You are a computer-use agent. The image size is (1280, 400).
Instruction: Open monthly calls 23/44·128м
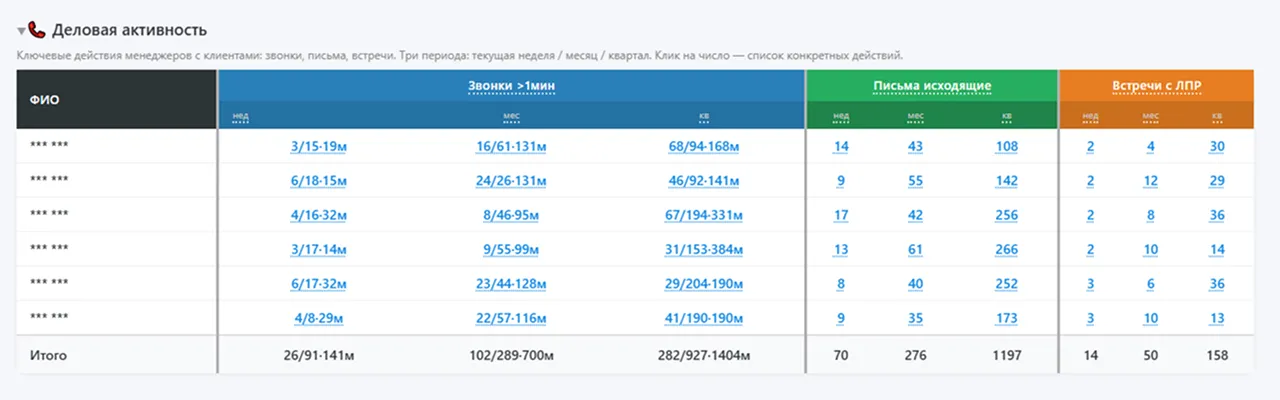pyautogui.click(x=511, y=284)
